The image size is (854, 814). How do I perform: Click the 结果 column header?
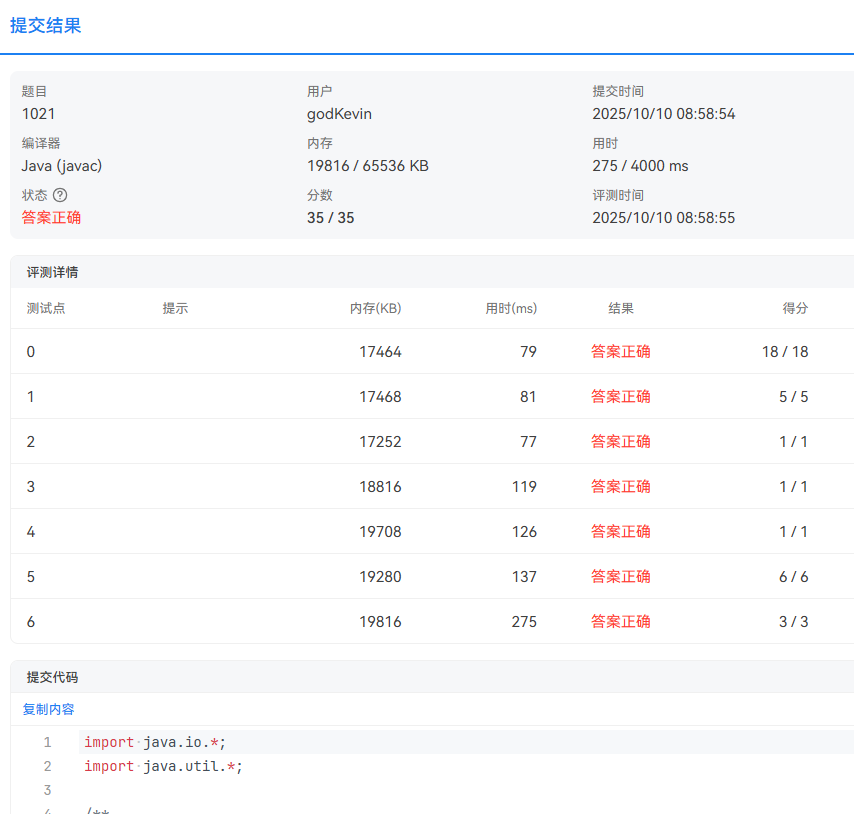(621, 308)
